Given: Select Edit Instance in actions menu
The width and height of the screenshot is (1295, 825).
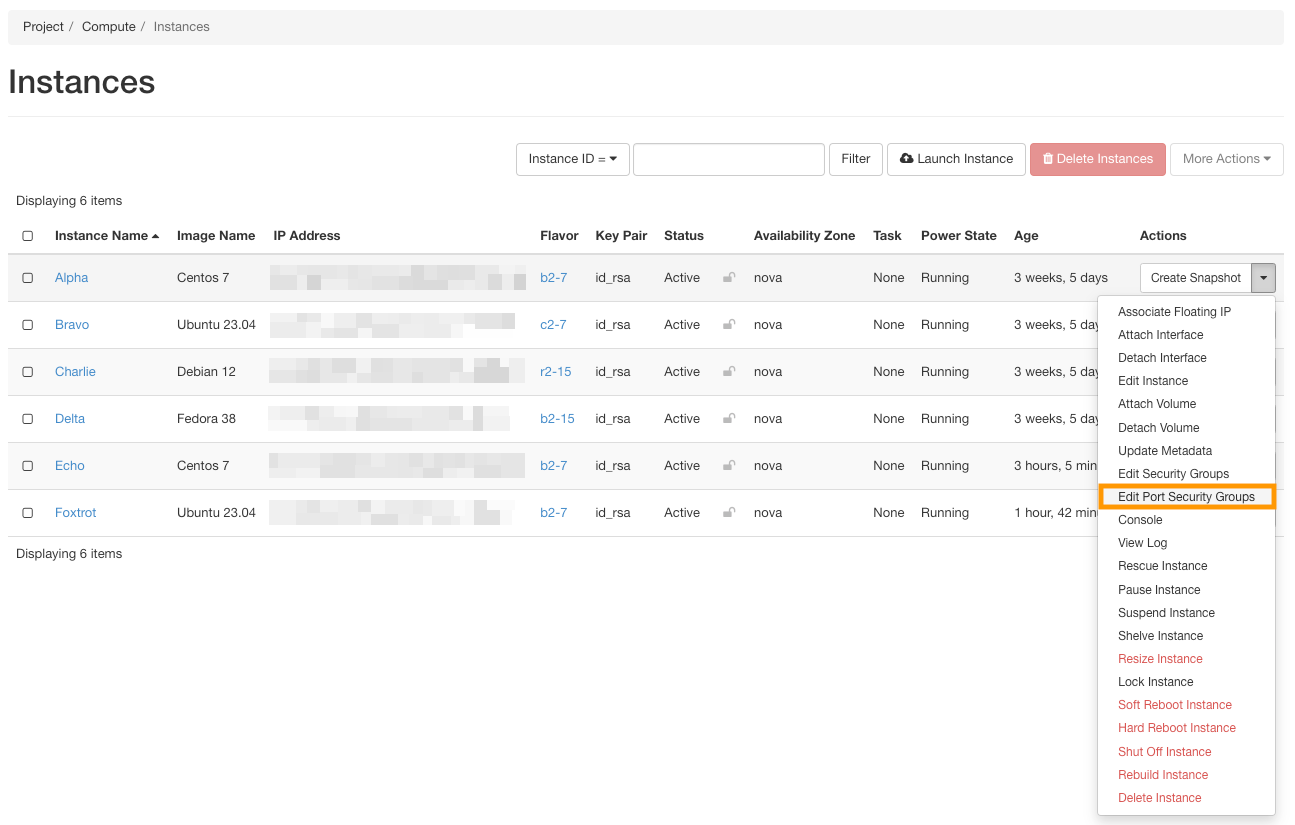Looking at the screenshot, I should 1153,381.
